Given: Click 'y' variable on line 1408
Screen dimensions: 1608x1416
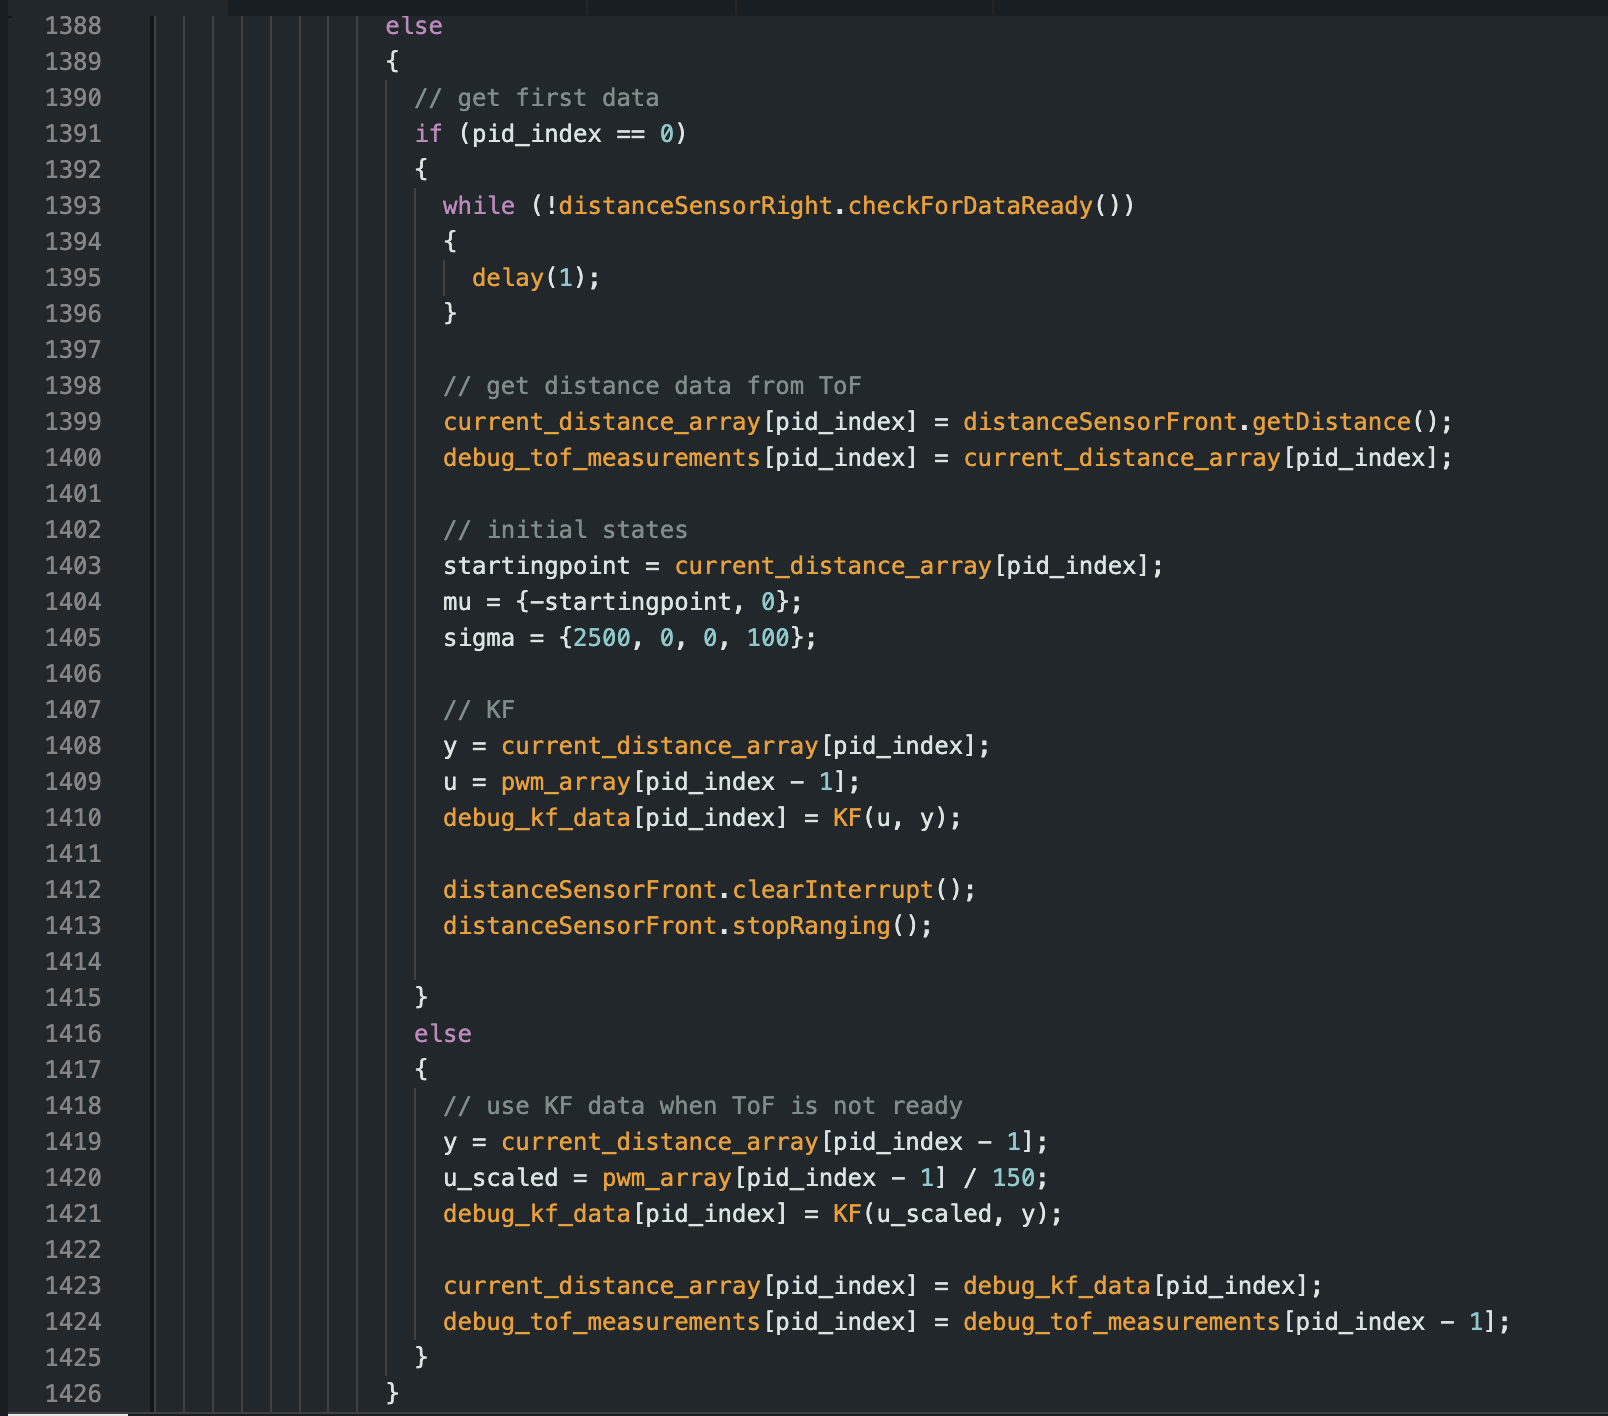Looking at the screenshot, I should pos(450,746).
